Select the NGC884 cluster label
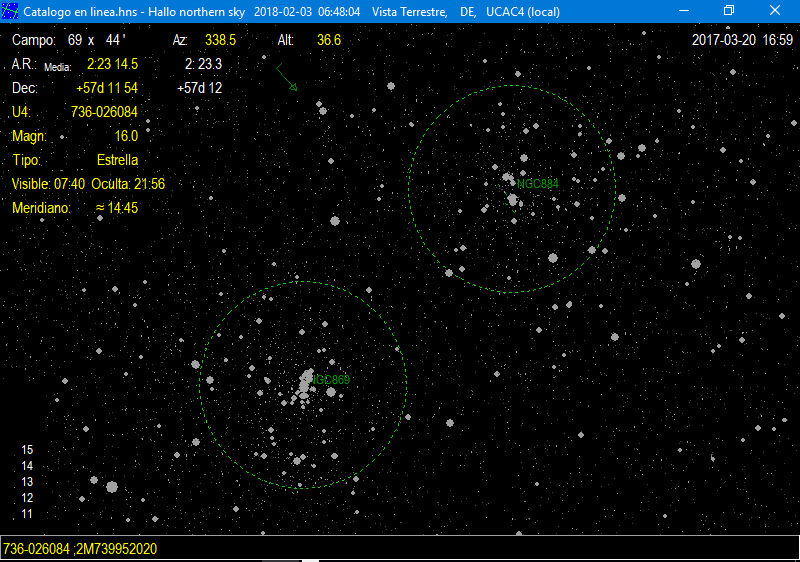This screenshot has height=562, width=800. click(x=538, y=184)
